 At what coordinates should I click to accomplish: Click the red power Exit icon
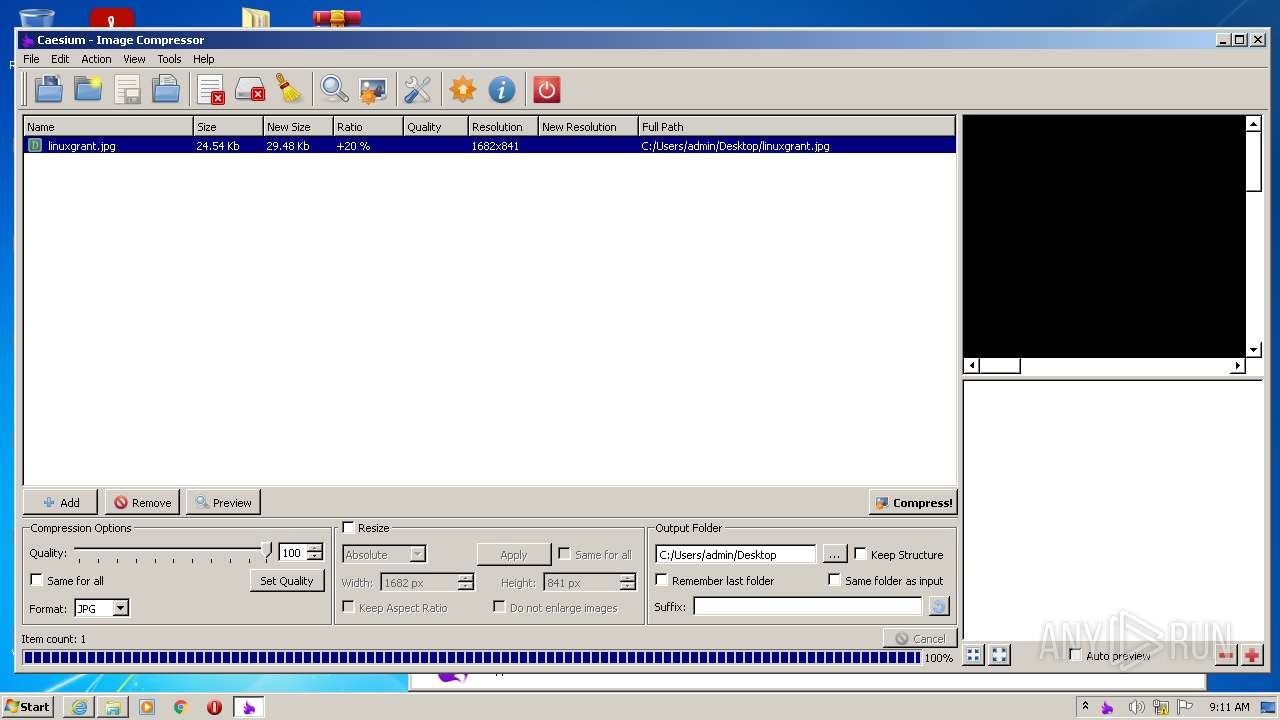(x=546, y=90)
